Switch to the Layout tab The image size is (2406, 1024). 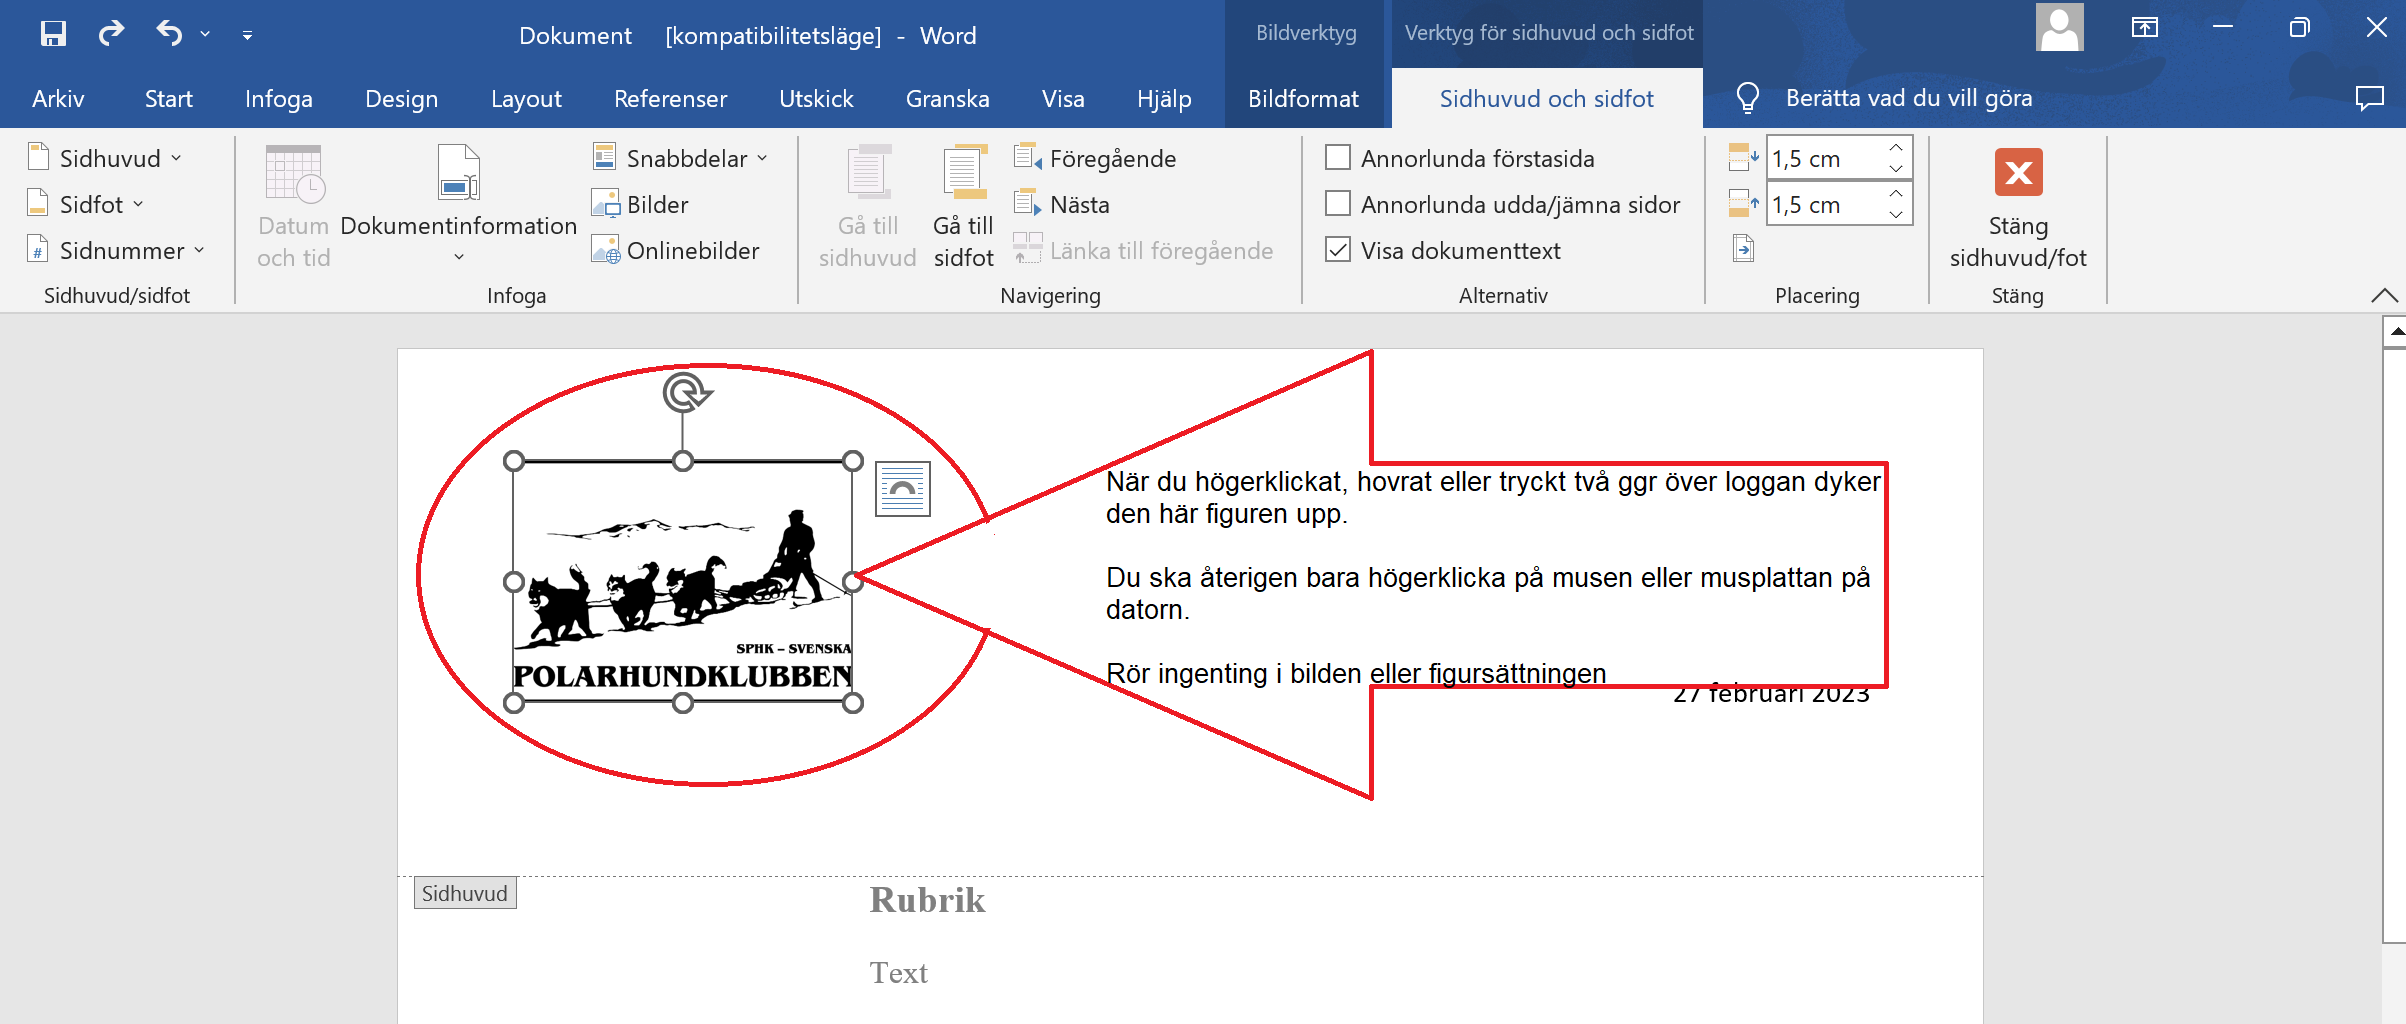526,99
